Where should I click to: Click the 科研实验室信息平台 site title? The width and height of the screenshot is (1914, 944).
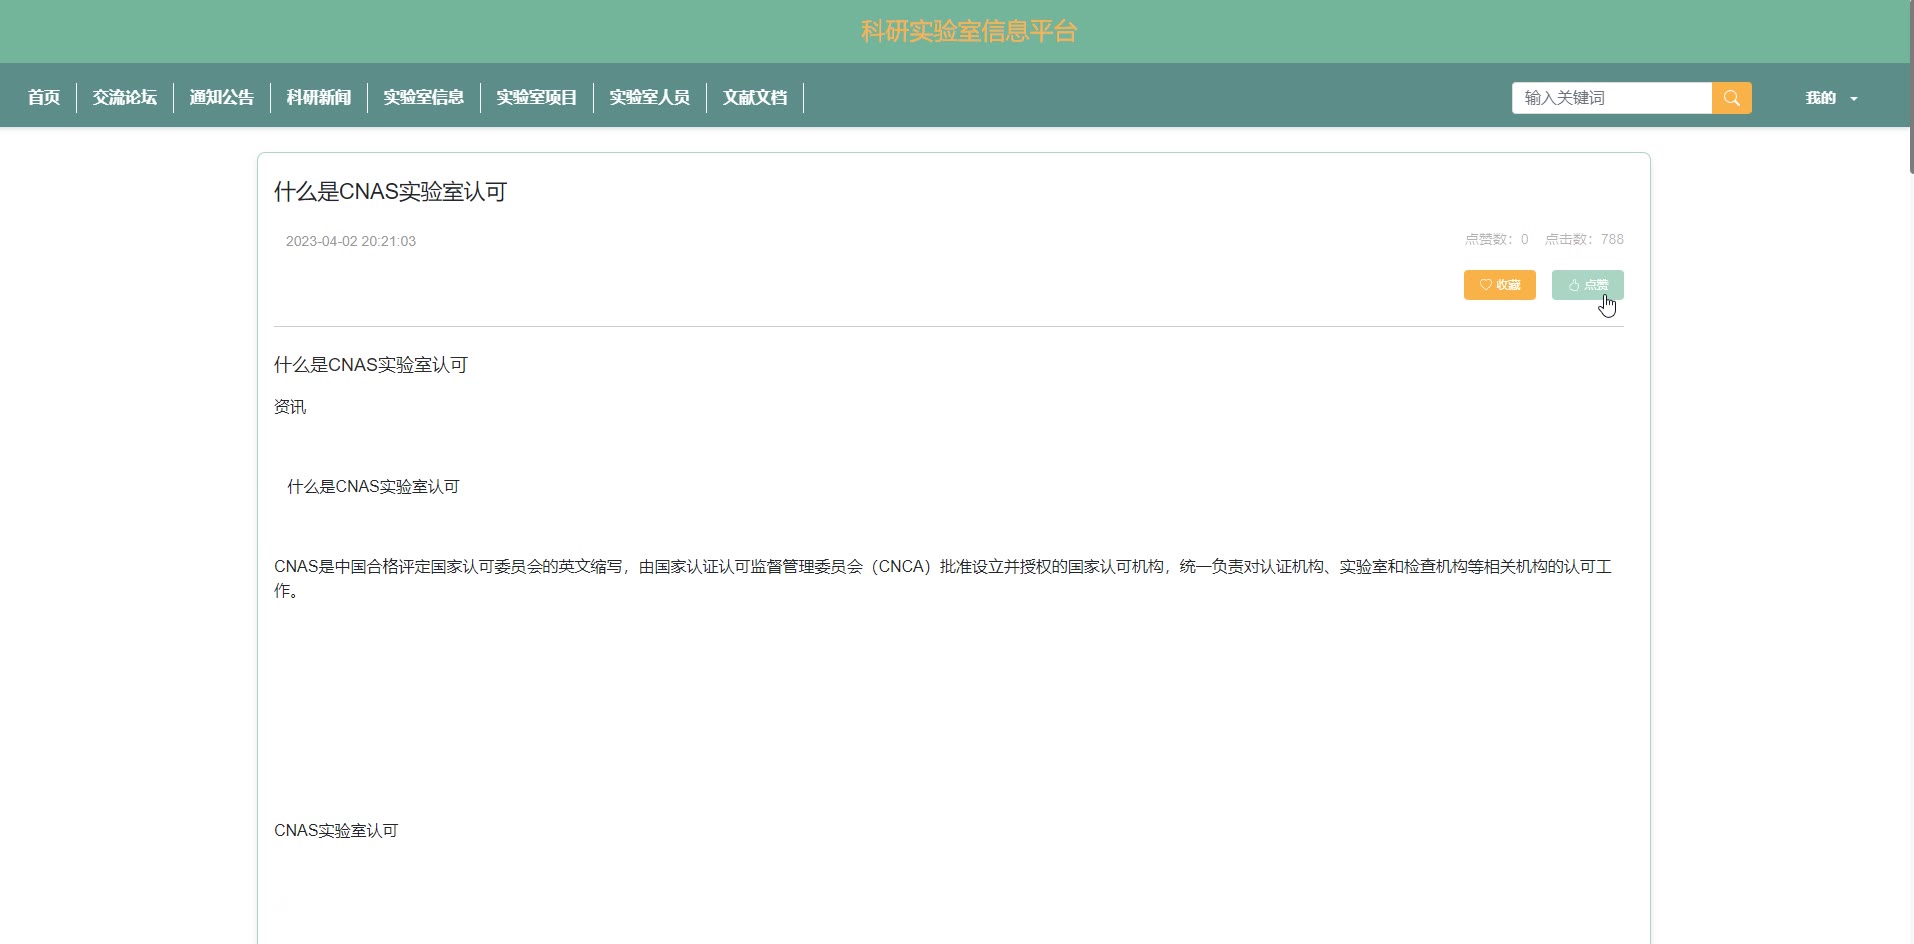pos(968,31)
